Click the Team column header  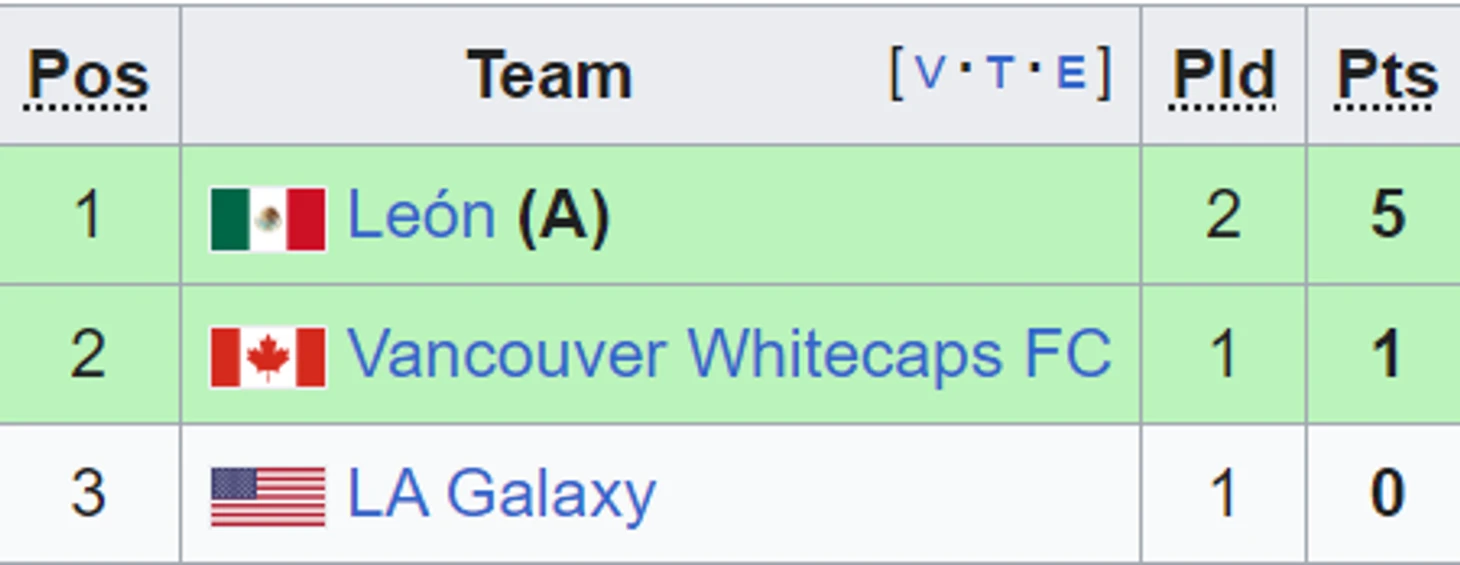click(550, 76)
